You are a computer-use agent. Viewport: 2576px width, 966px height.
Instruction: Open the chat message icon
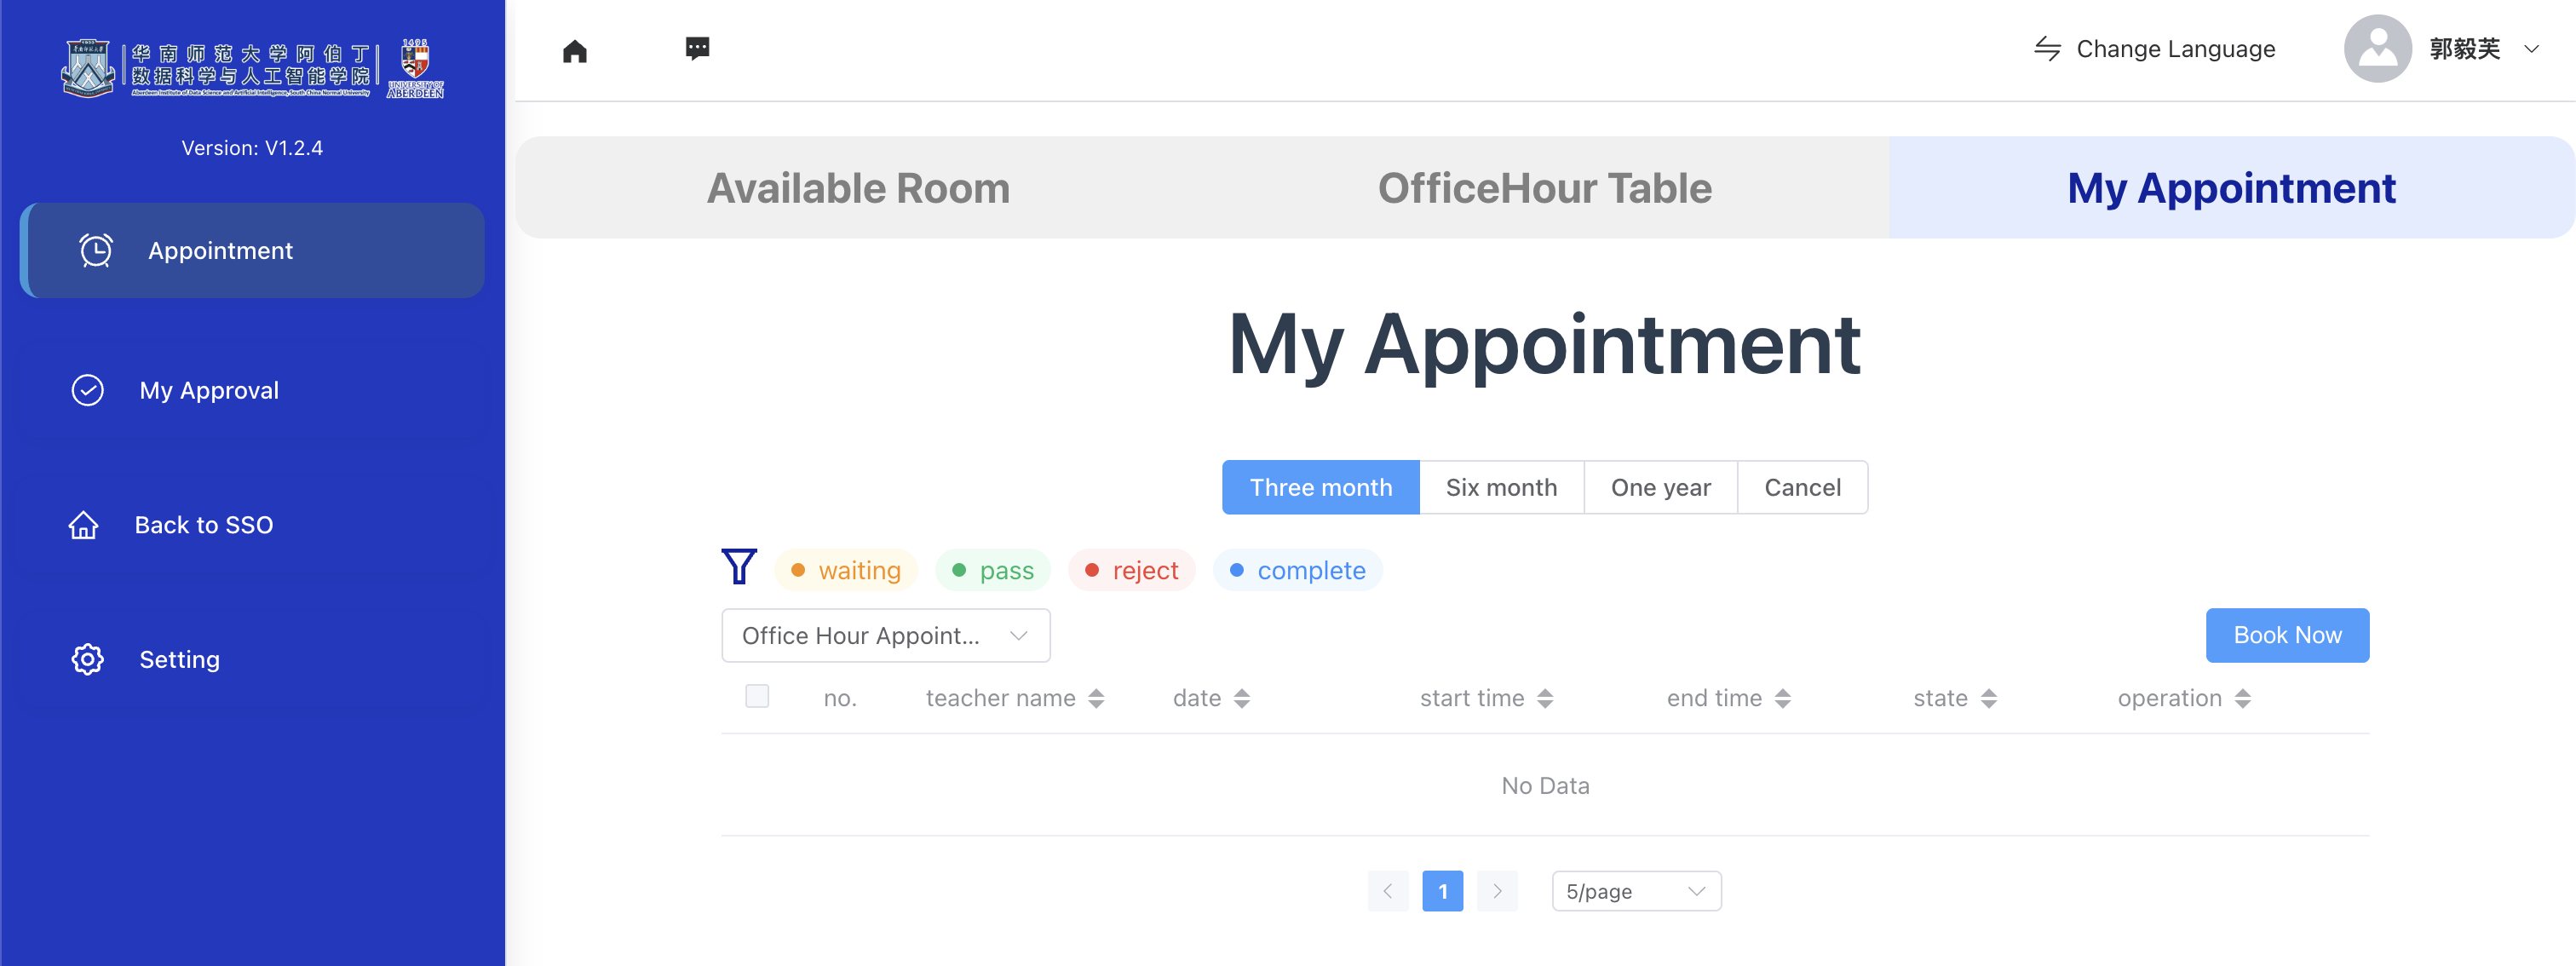tap(696, 48)
